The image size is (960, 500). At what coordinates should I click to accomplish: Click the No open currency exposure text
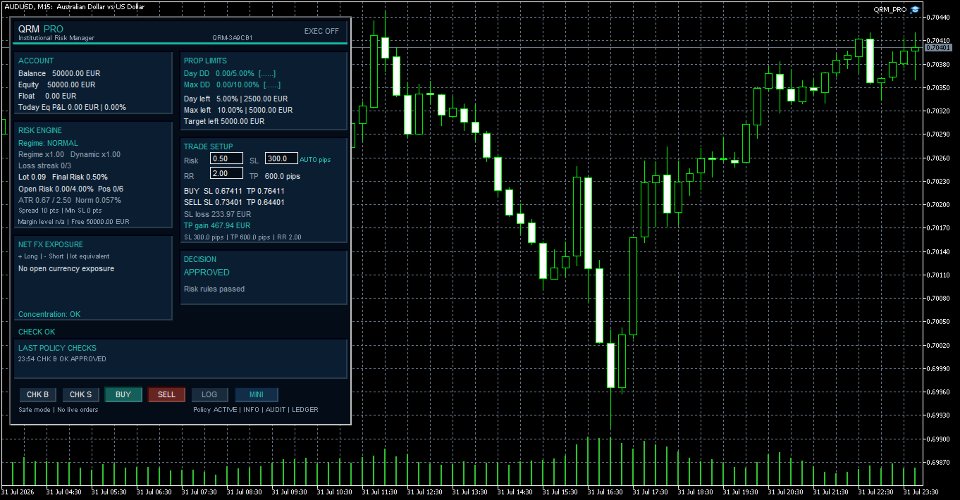(x=66, y=269)
